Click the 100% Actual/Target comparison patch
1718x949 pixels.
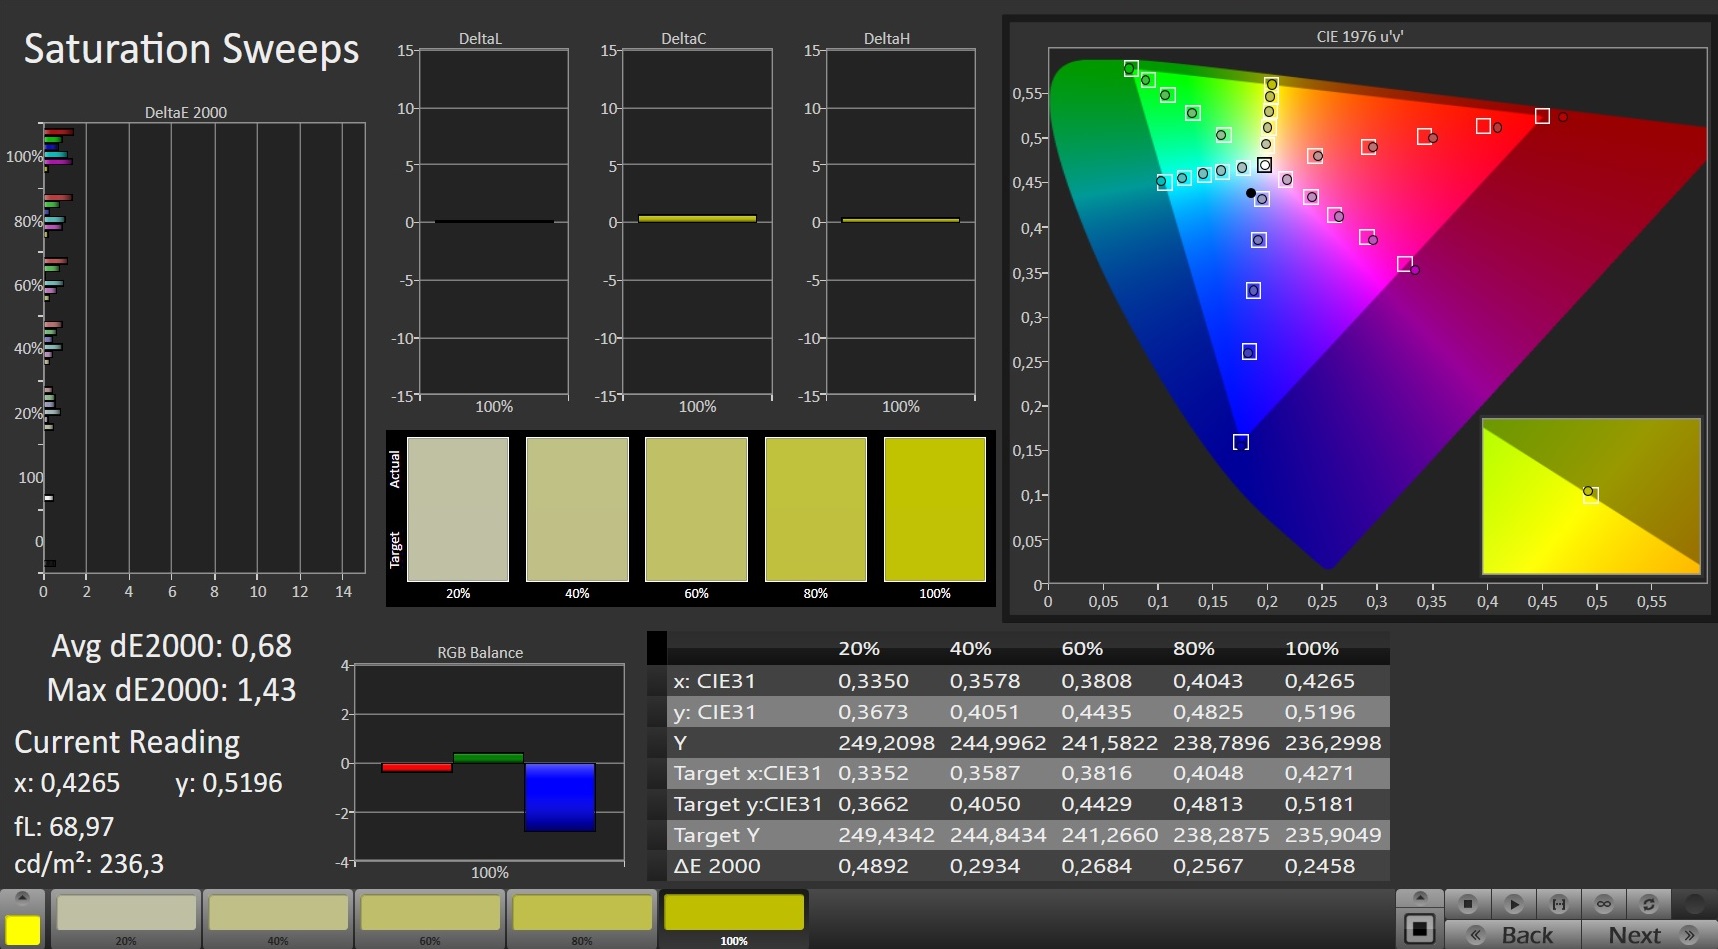pos(934,509)
